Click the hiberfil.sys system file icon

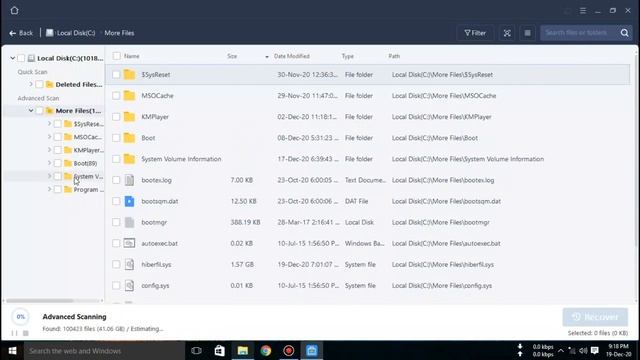[x=129, y=264]
